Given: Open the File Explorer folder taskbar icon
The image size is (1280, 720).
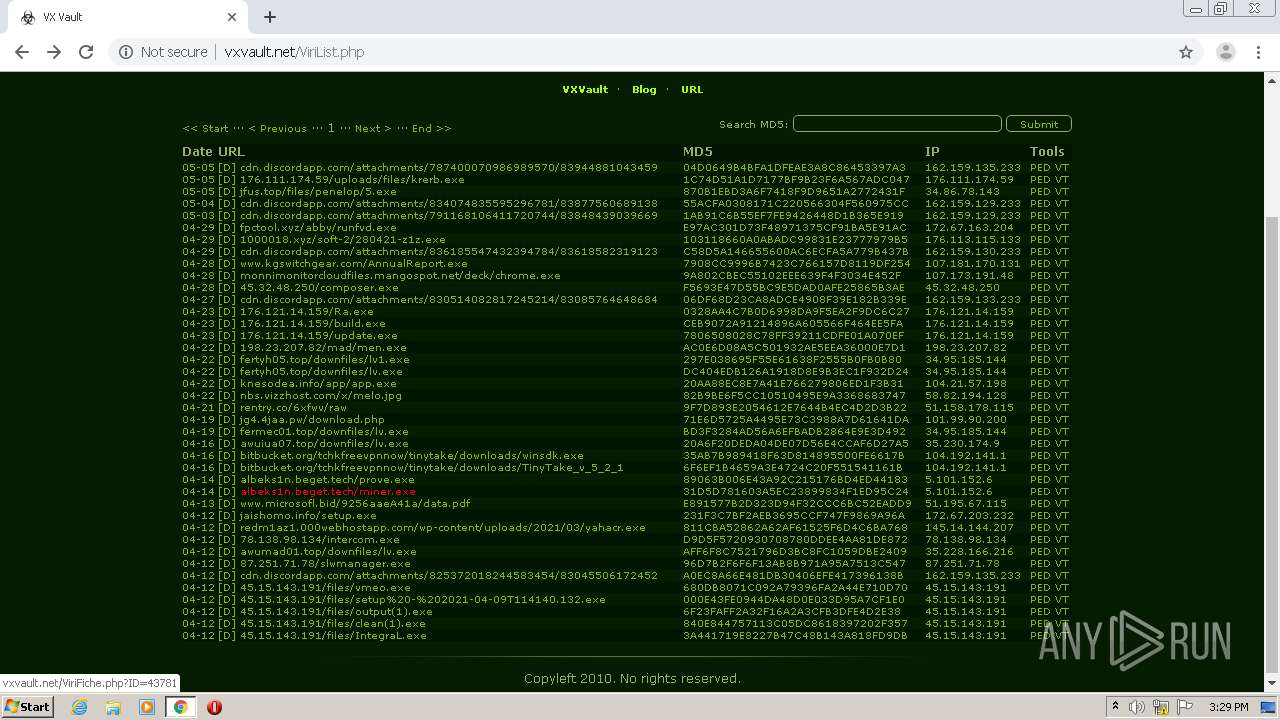Looking at the screenshot, I should click(113, 707).
